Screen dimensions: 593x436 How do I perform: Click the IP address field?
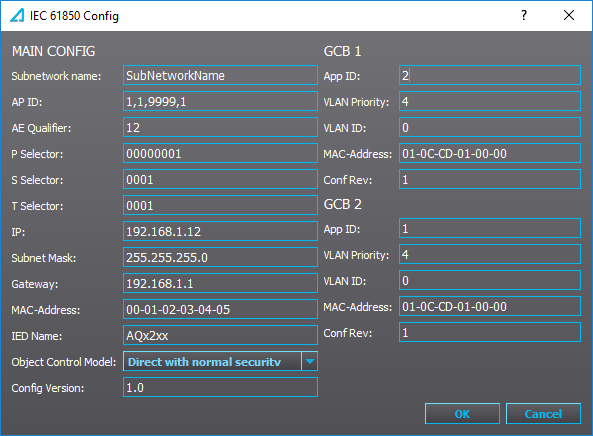220,231
